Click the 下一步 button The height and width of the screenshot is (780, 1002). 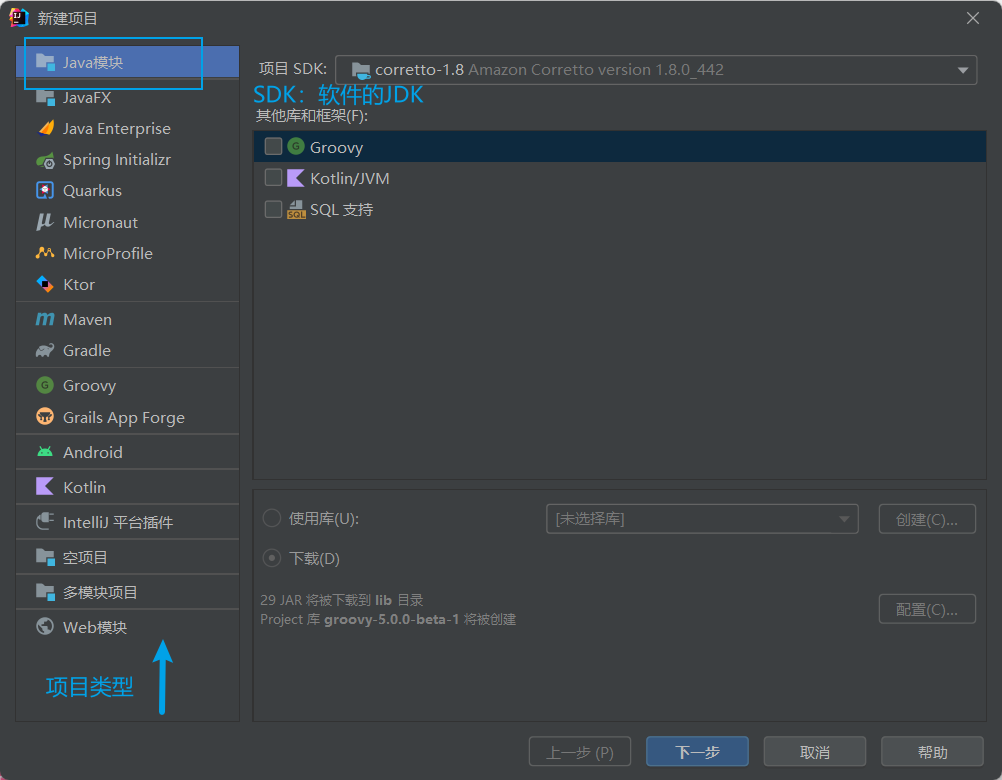tap(697, 751)
